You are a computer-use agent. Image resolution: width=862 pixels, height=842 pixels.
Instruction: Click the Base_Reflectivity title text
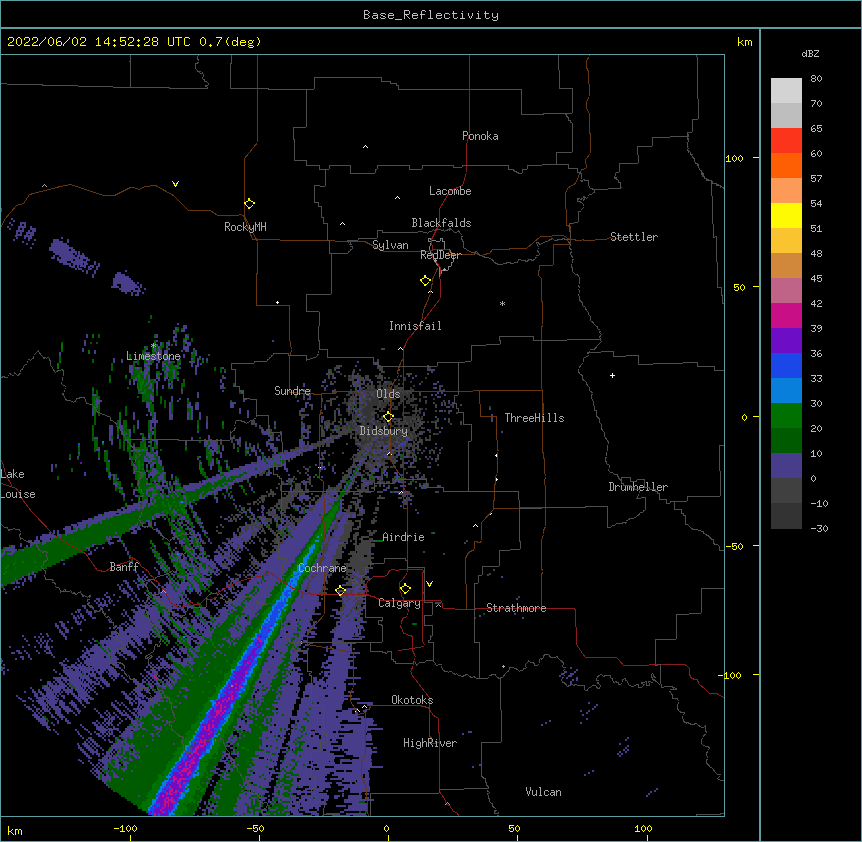[x=431, y=15]
